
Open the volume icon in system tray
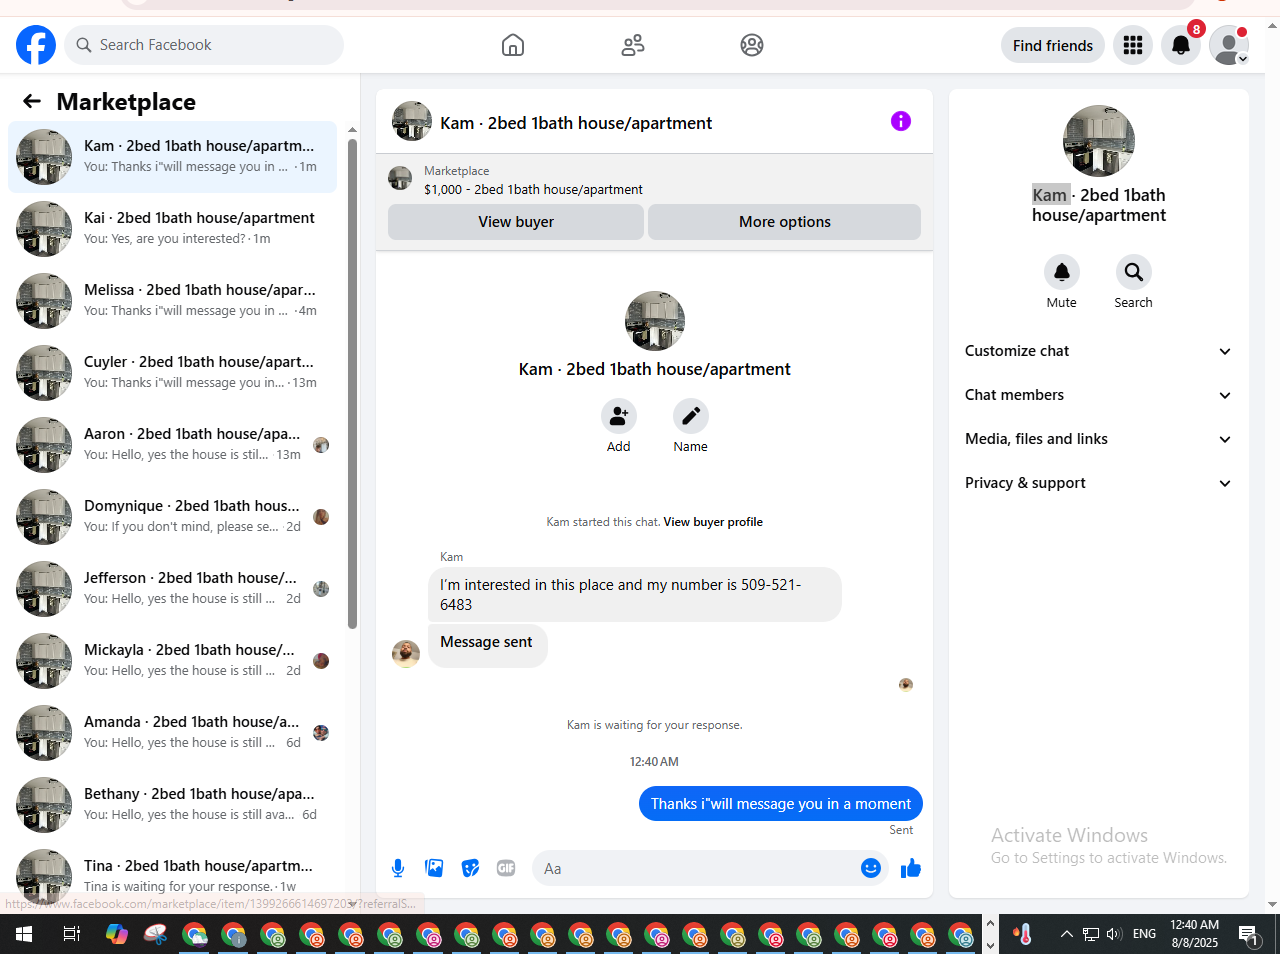pyautogui.click(x=1114, y=934)
